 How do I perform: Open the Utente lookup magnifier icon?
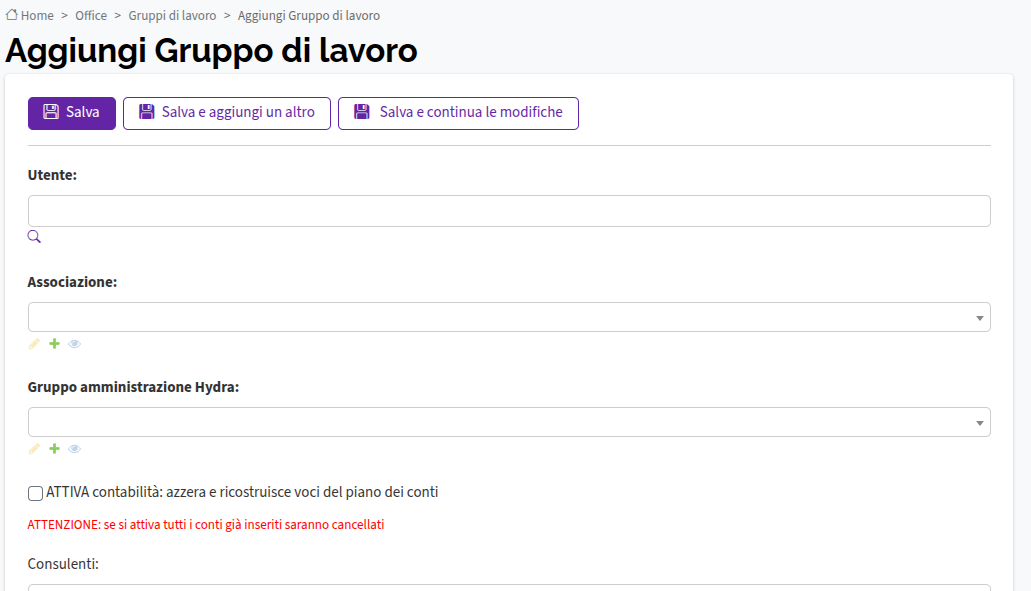34,237
